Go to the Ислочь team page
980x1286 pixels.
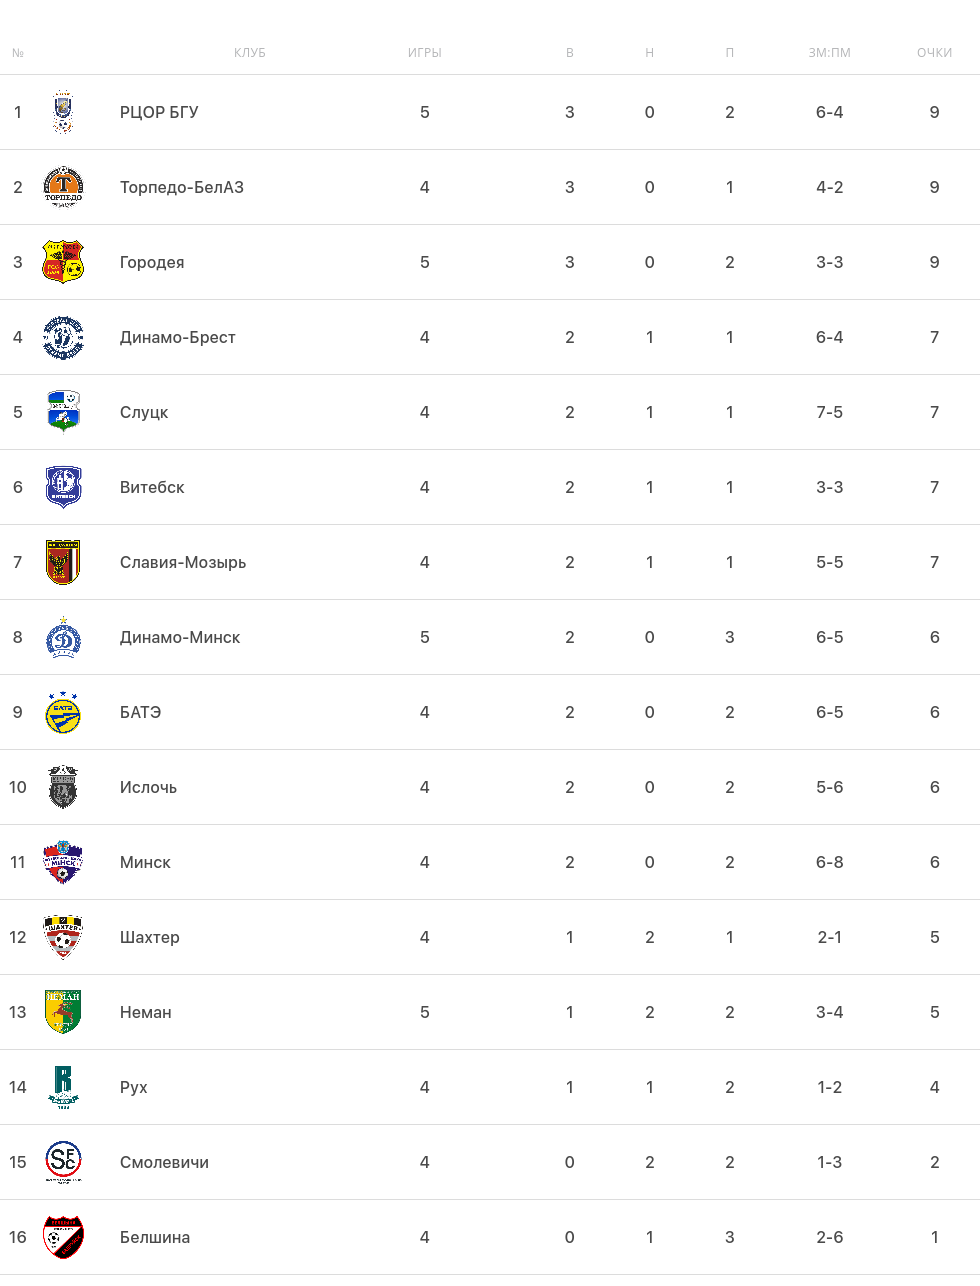pyautogui.click(x=148, y=787)
